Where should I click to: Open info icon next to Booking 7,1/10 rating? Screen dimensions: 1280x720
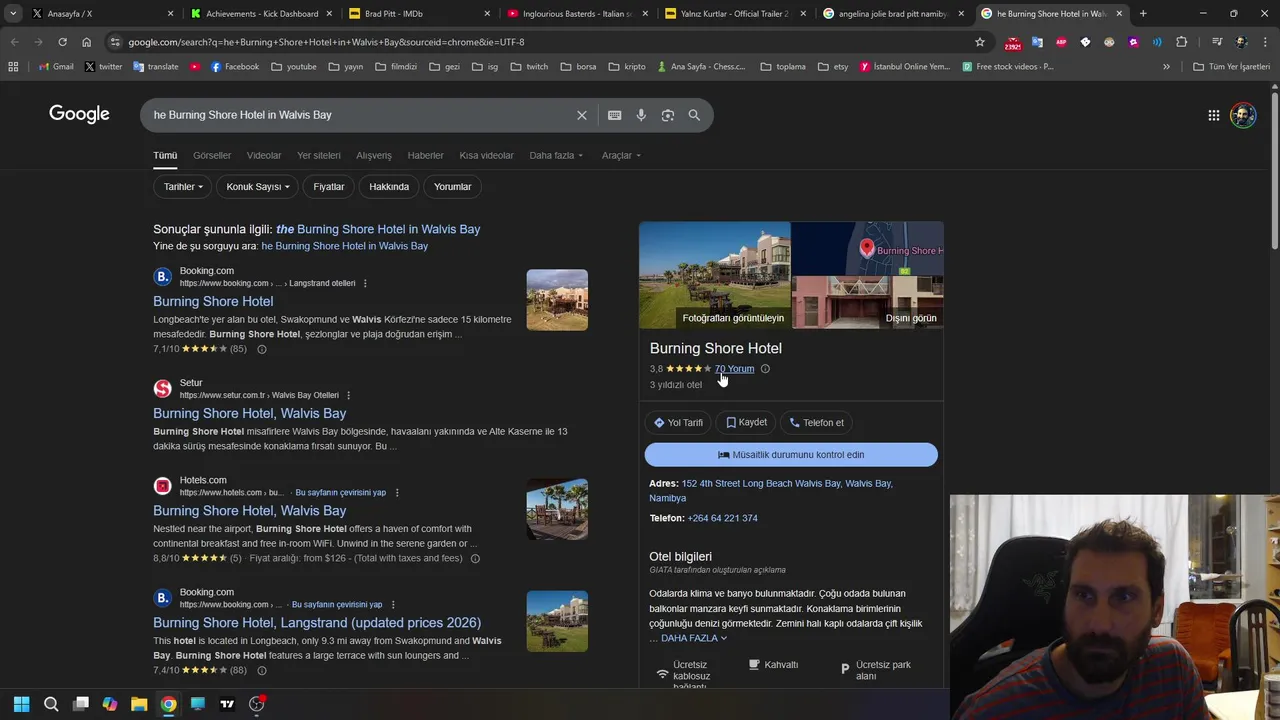pyautogui.click(x=261, y=349)
